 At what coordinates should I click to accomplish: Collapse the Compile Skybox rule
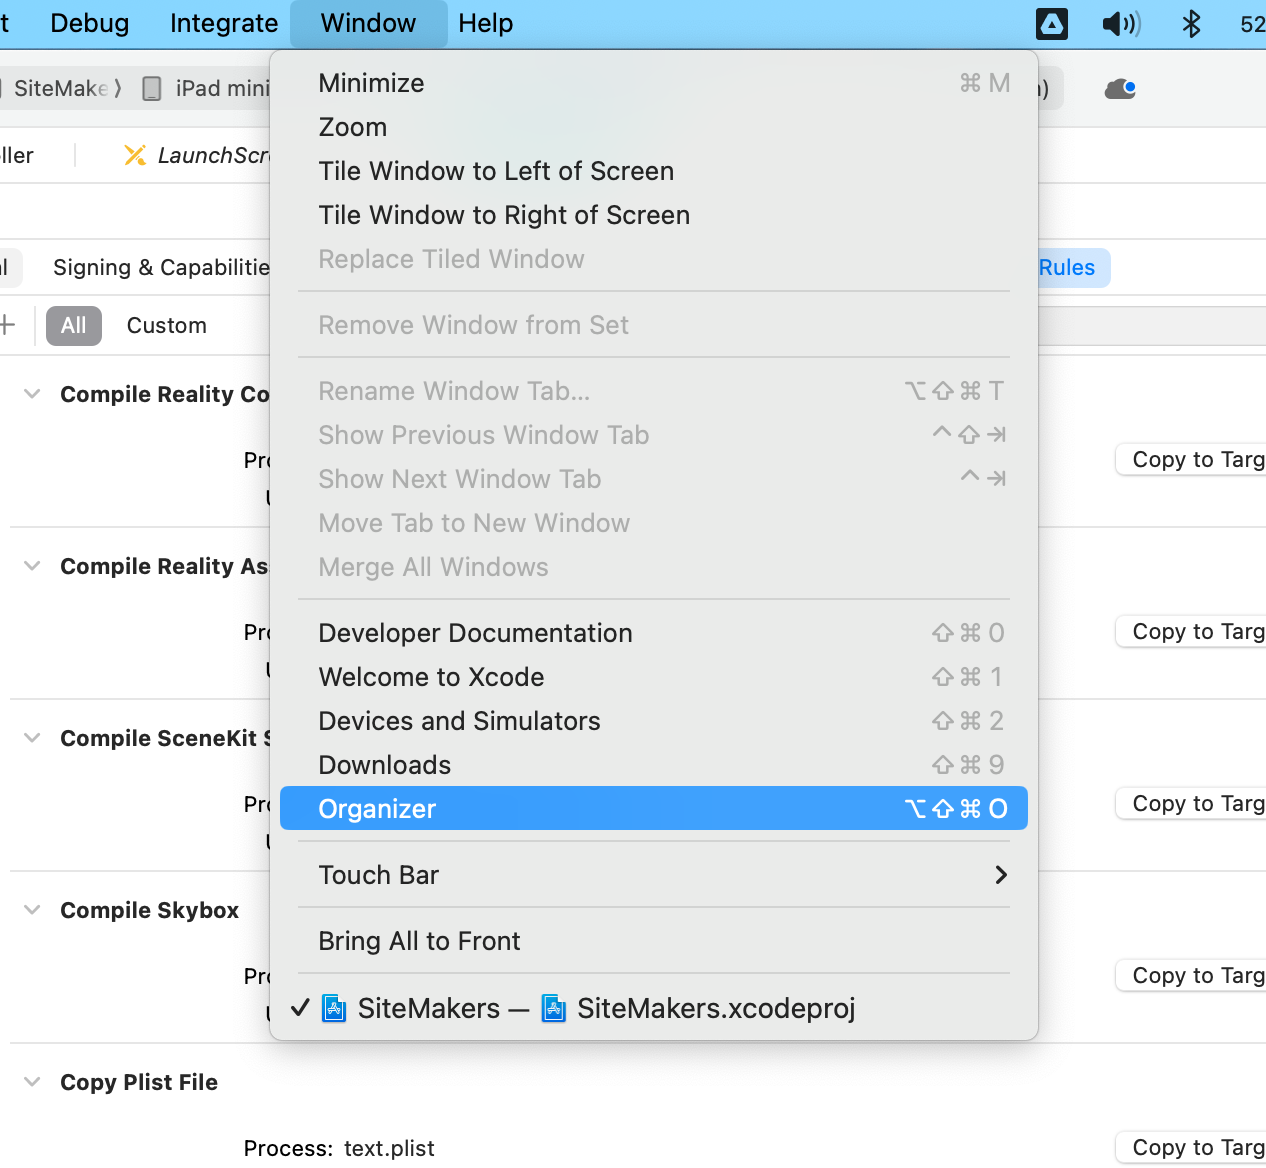pos(32,910)
